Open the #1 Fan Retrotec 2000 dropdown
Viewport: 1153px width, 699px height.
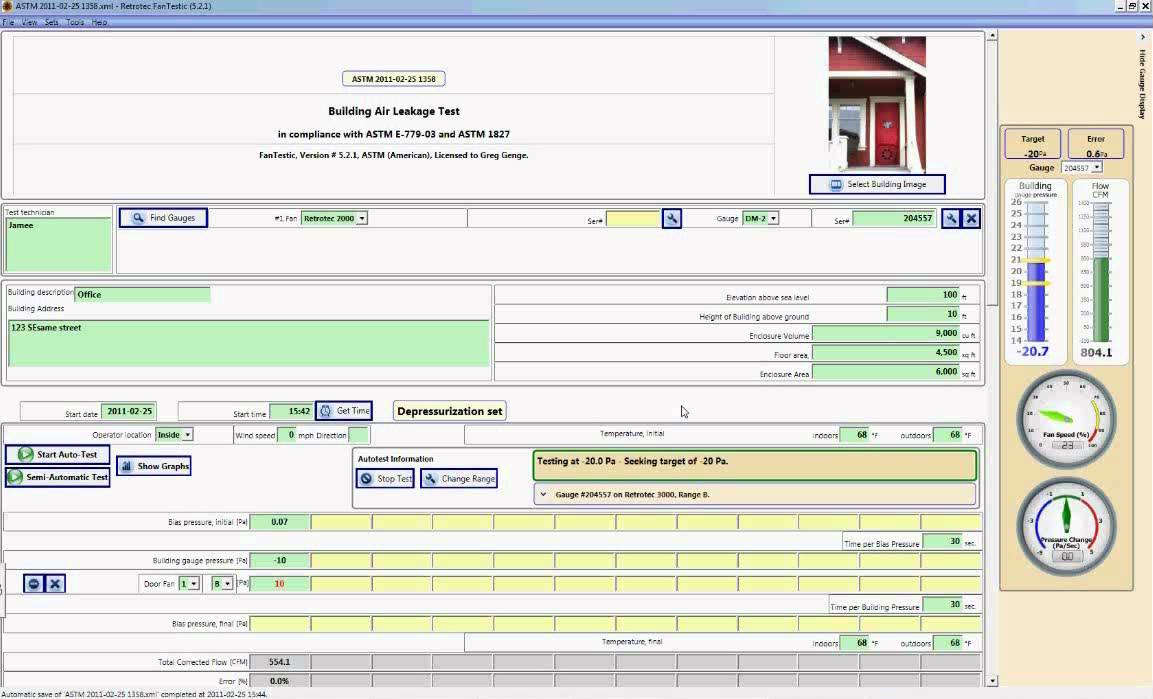tap(334, 218)
